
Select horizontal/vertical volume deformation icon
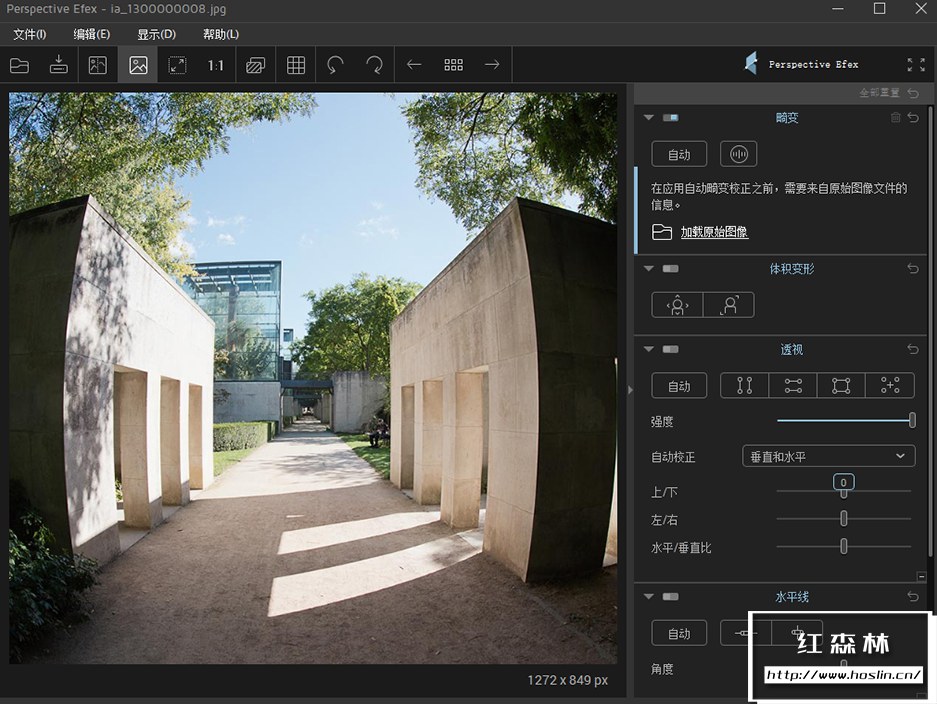(677, 305)
